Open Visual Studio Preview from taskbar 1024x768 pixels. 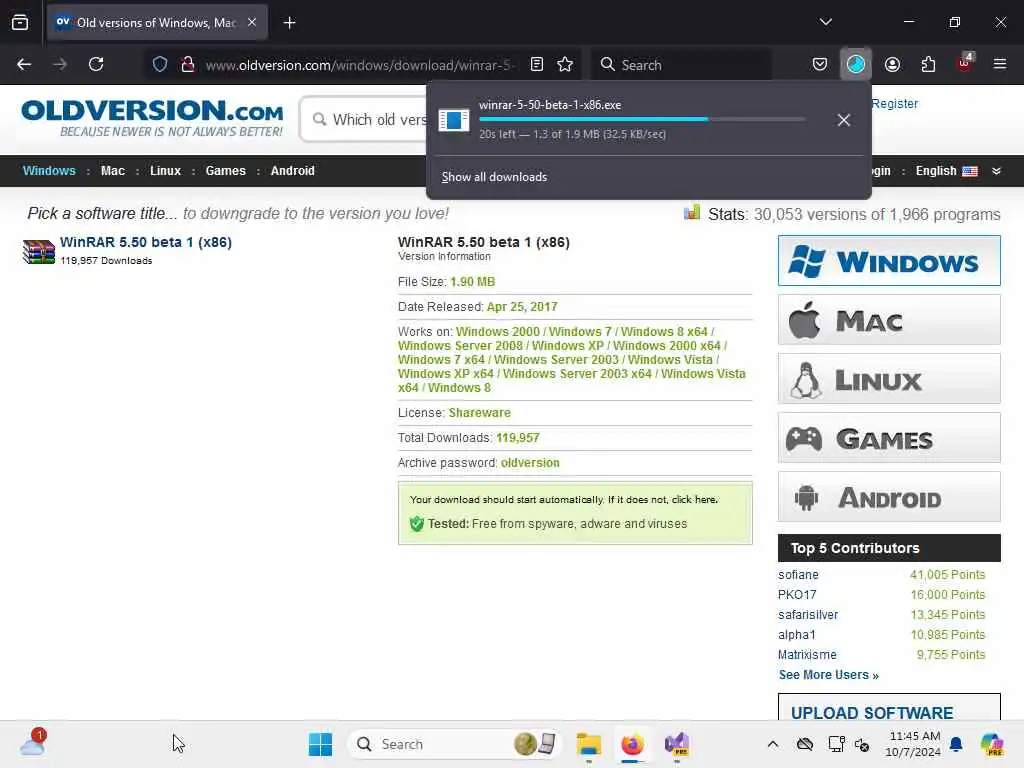click(x=677, y=744)
